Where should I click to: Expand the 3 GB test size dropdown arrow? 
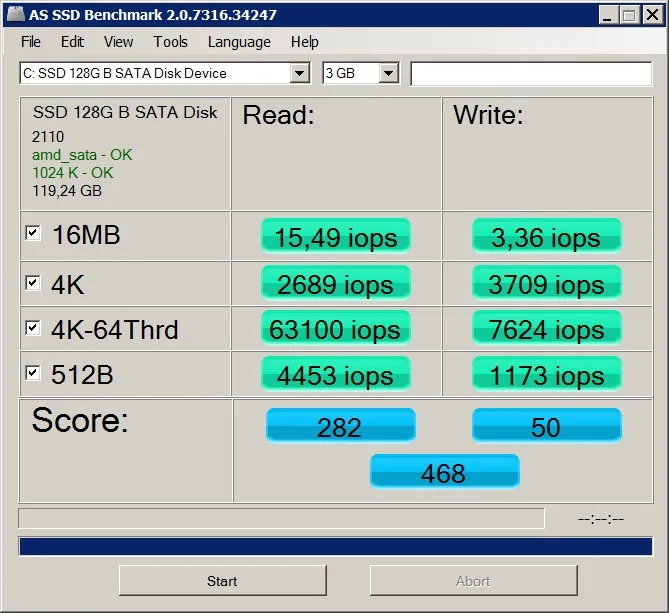point(388,73)
